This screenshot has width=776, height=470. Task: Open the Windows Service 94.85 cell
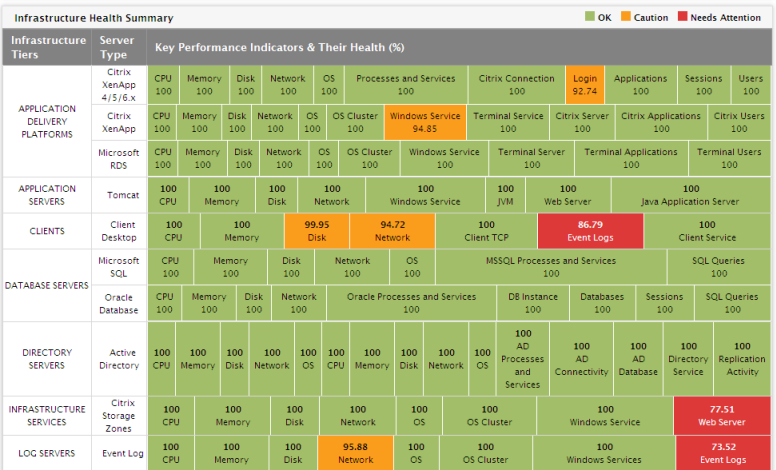(x=425, y=122)
